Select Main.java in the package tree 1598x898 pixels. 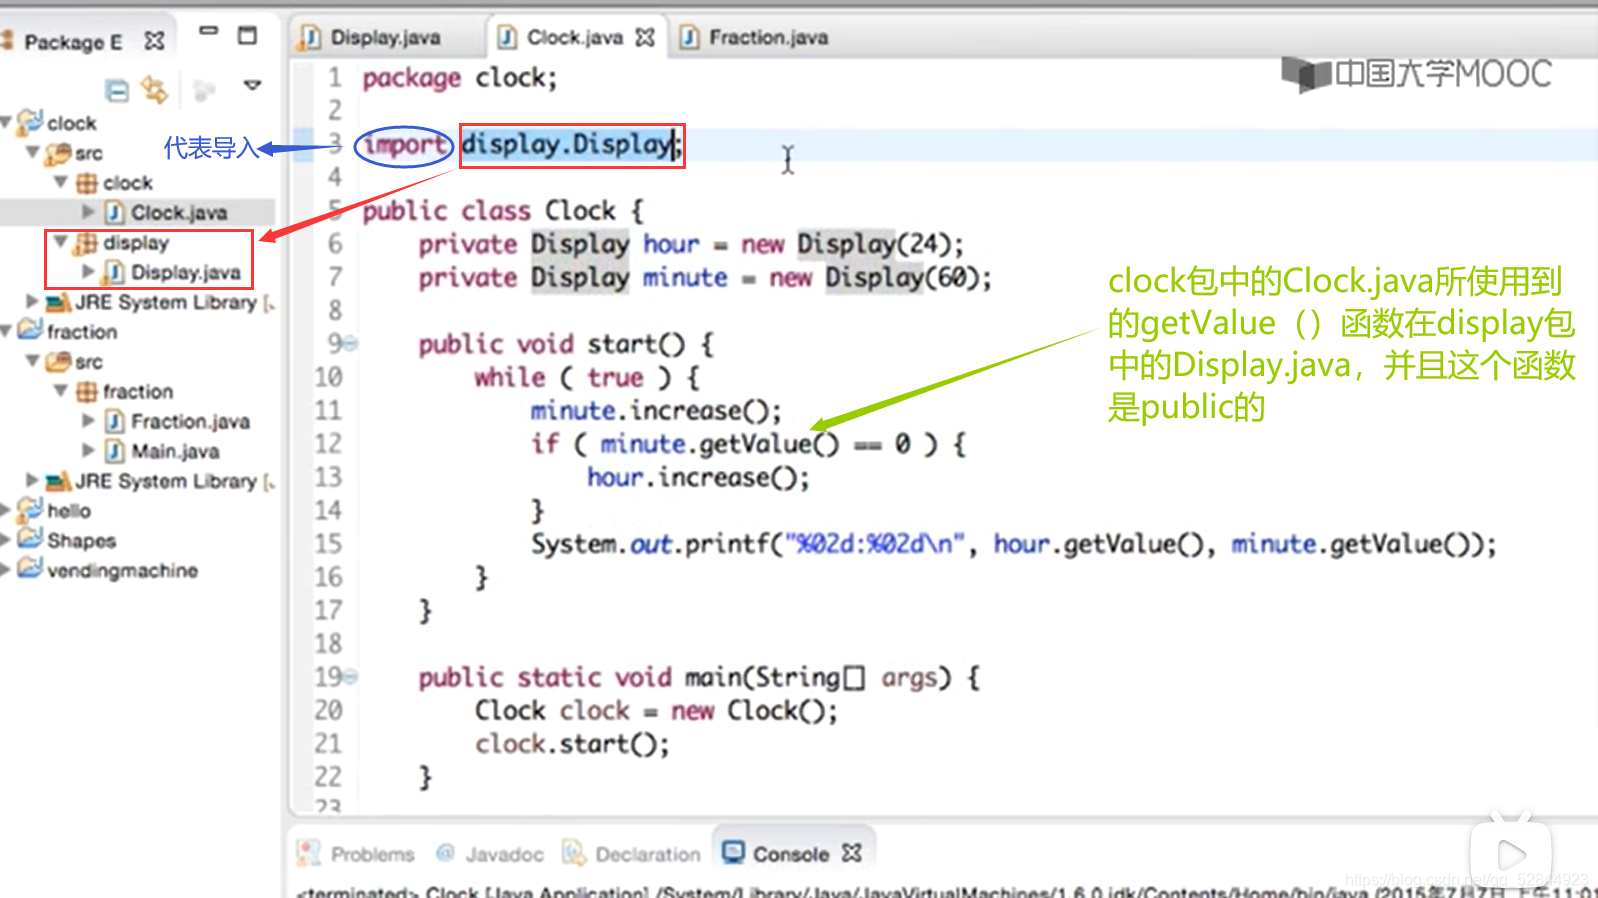point(175,451)
